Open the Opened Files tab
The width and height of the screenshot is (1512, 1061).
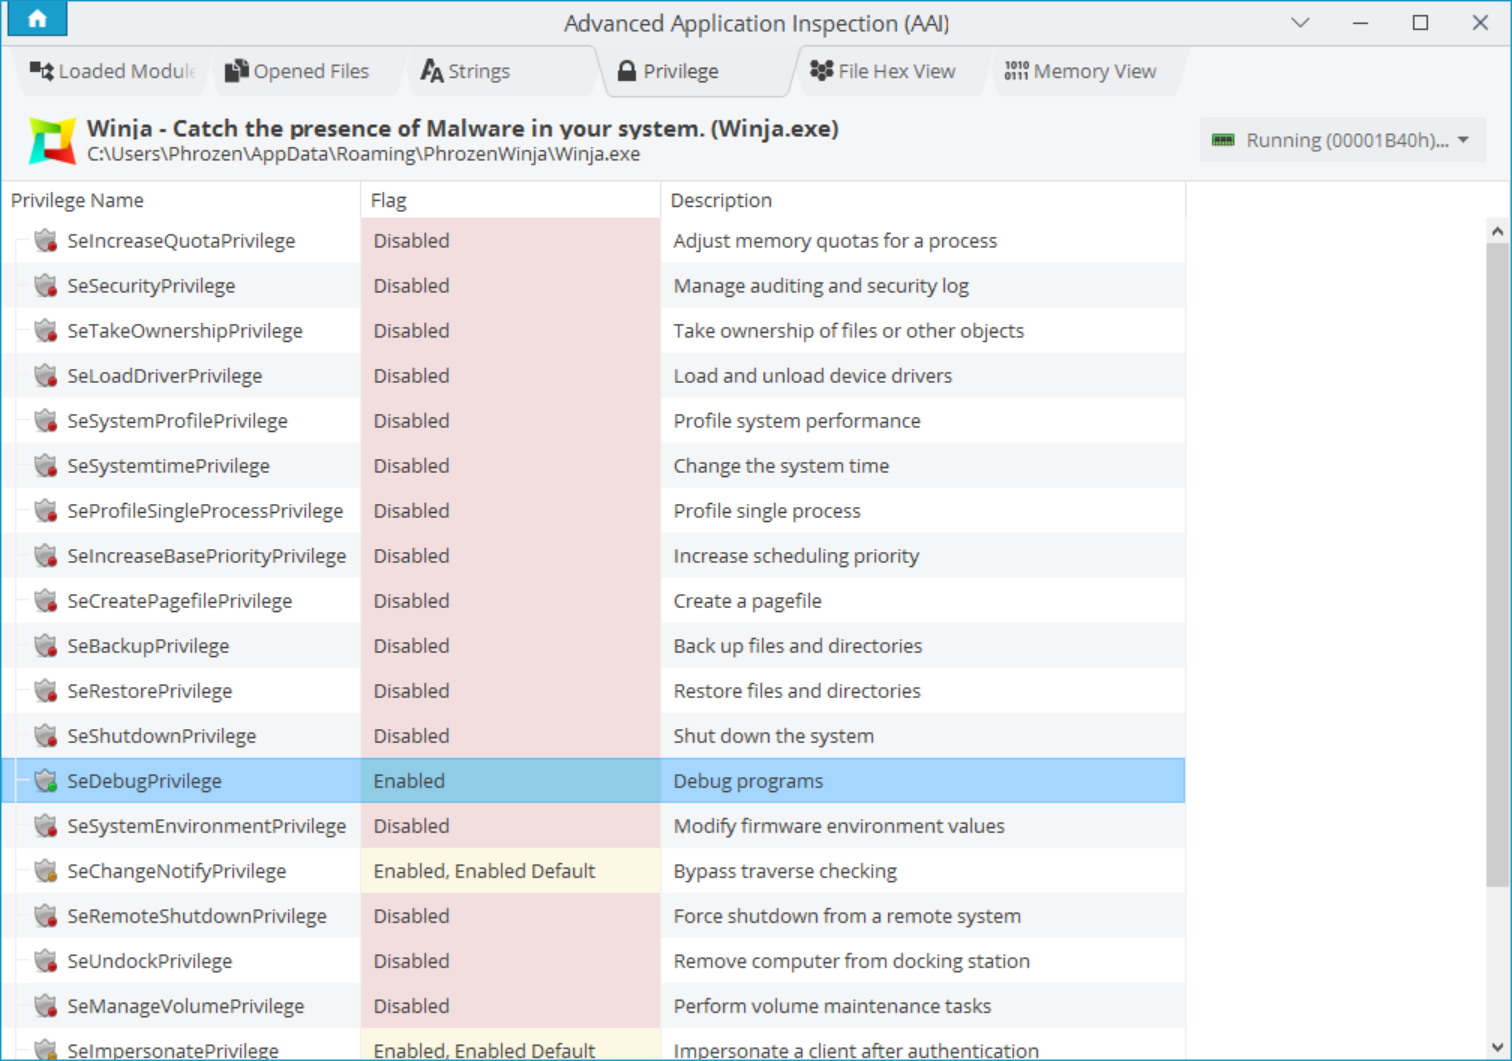point(297,71)
